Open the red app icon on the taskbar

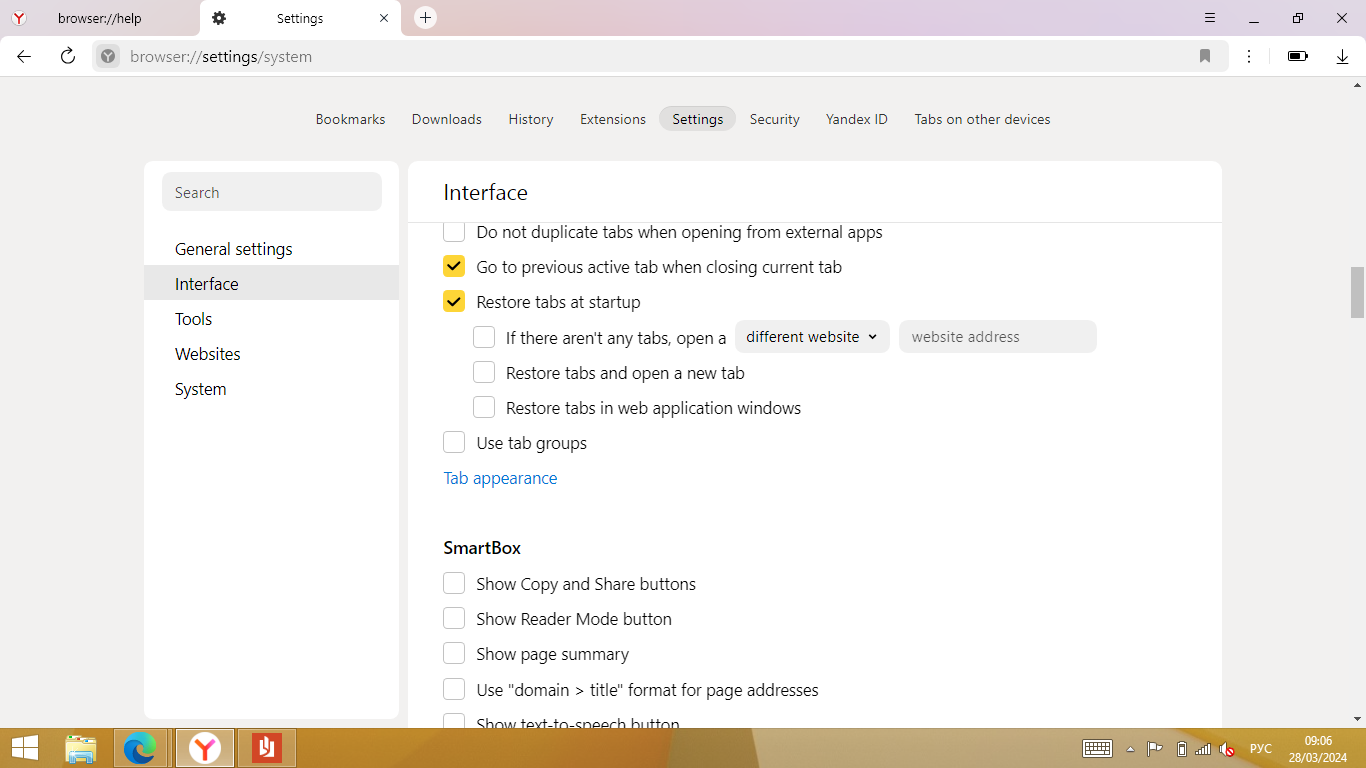point(266,748)
